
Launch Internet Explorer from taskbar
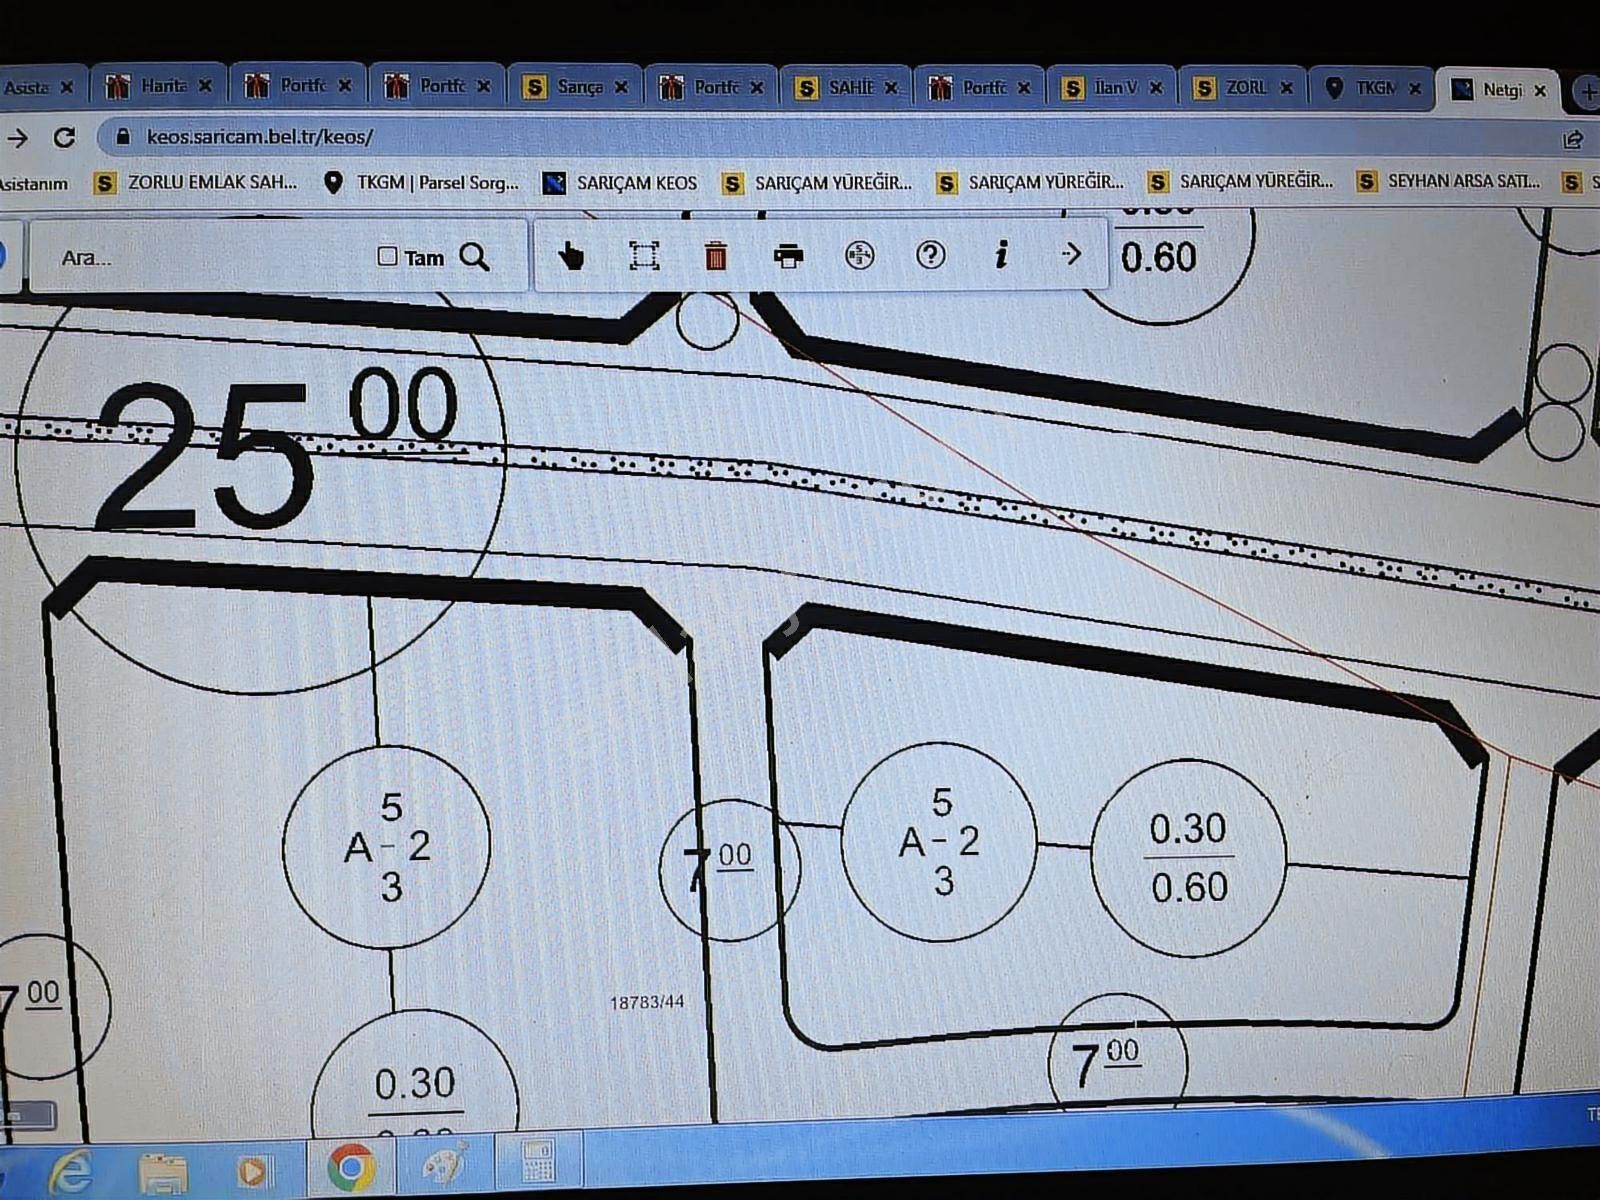pos(70,1170)
